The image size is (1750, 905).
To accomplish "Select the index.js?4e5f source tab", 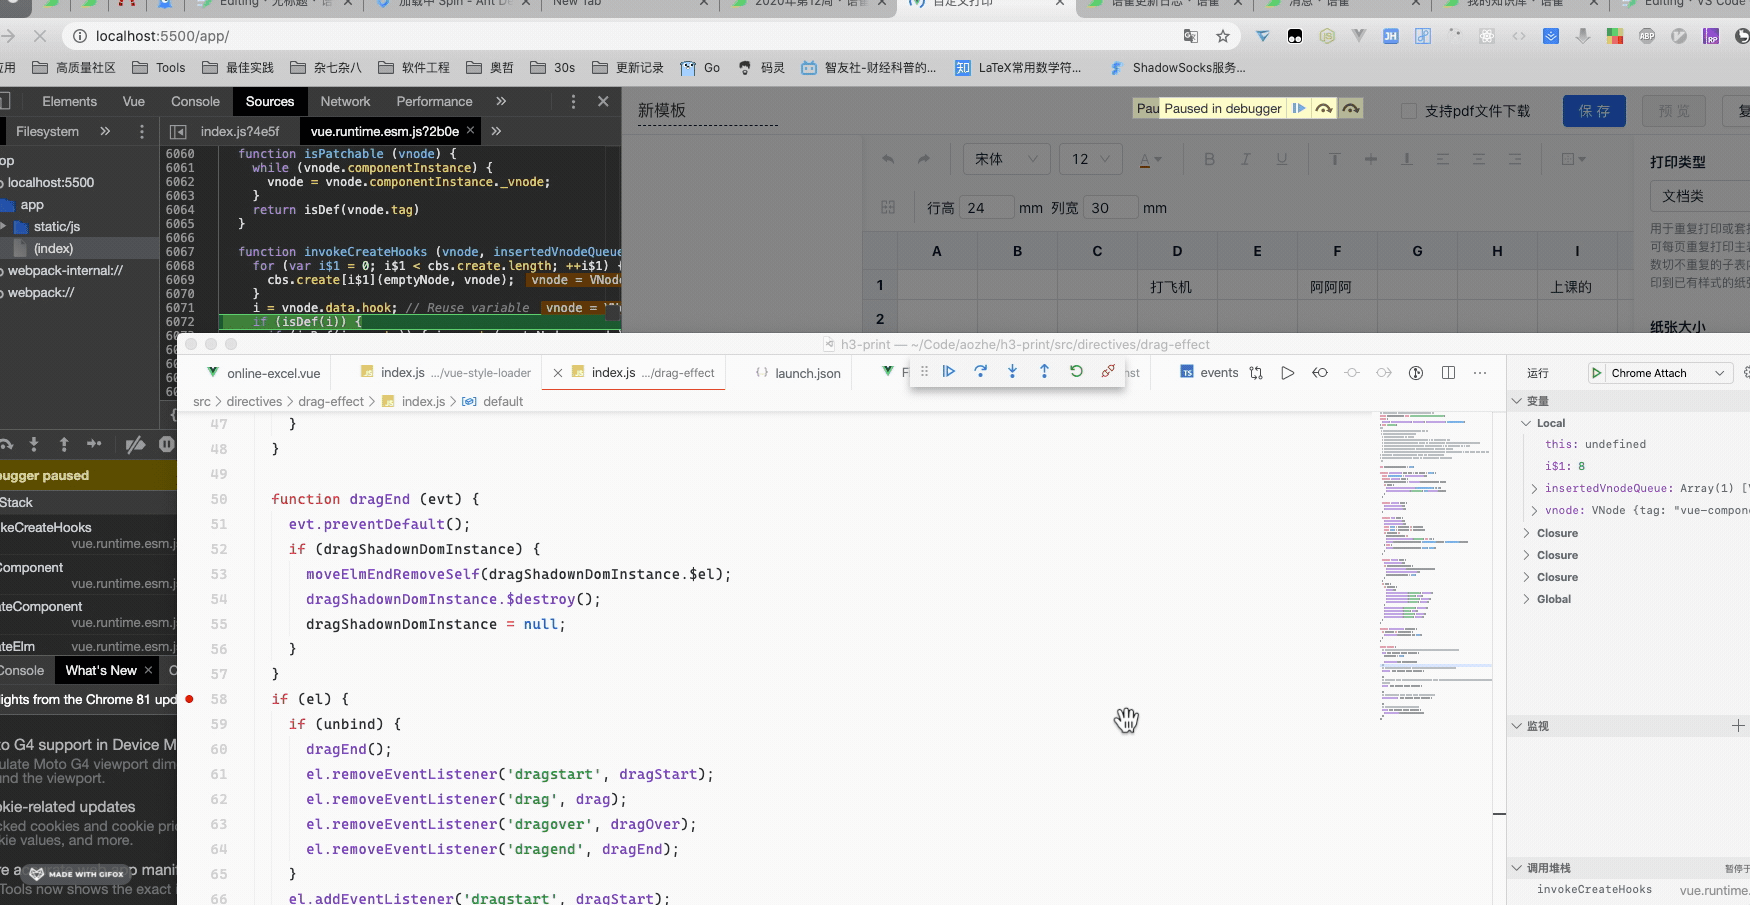I will [240, 131].
